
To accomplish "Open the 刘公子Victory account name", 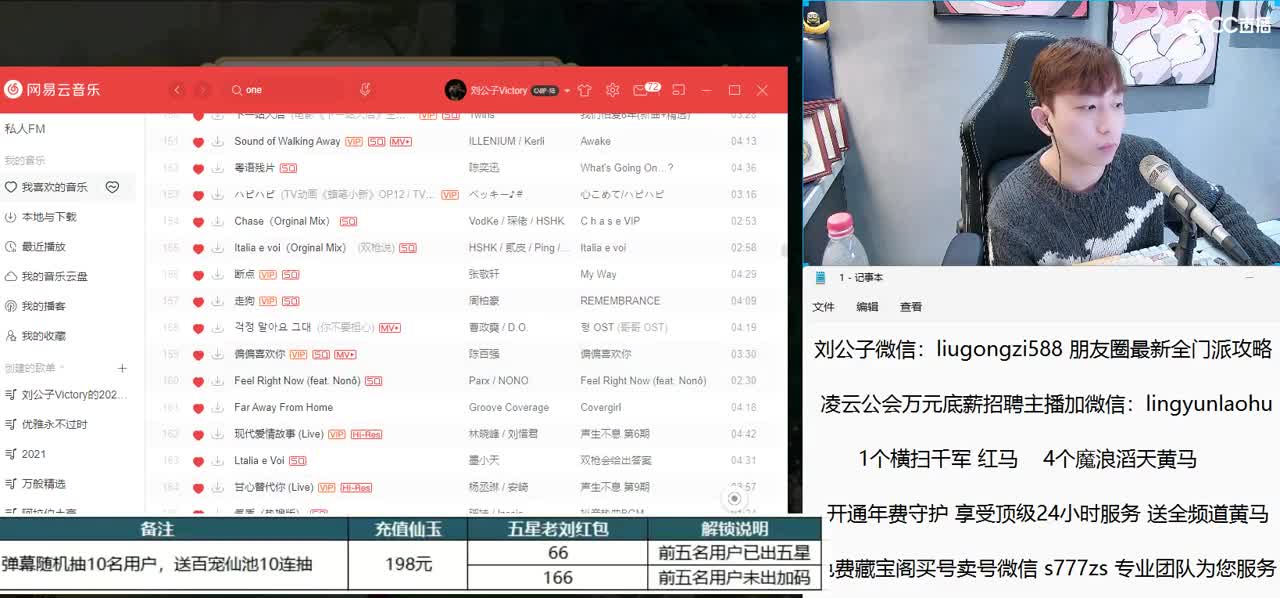I will (498, 90).
